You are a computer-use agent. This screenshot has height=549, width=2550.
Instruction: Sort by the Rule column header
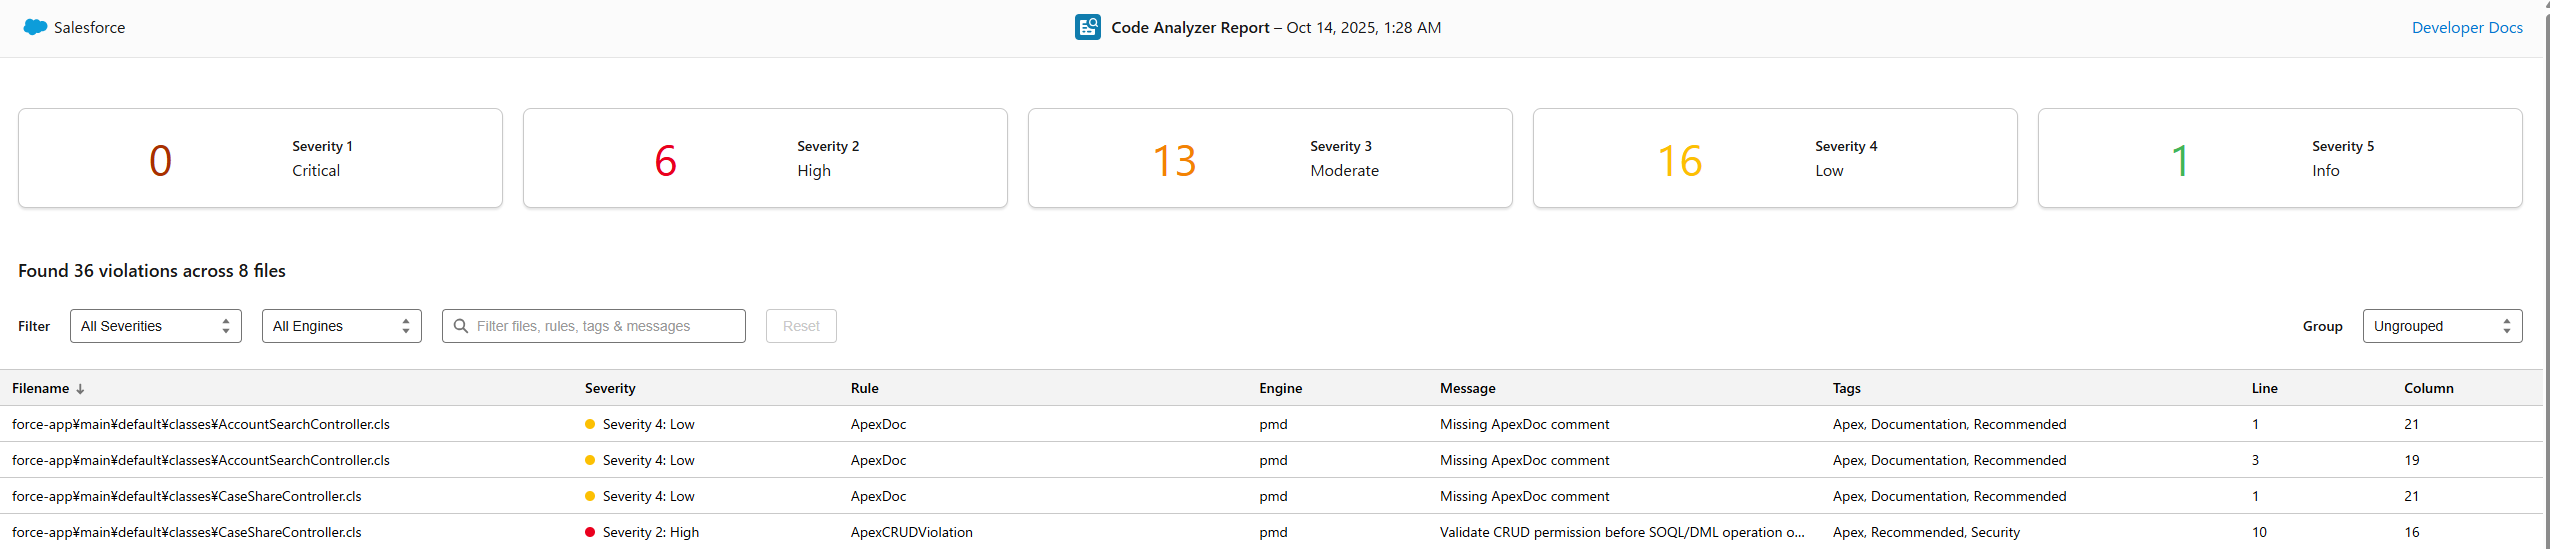tap(864, 388)
